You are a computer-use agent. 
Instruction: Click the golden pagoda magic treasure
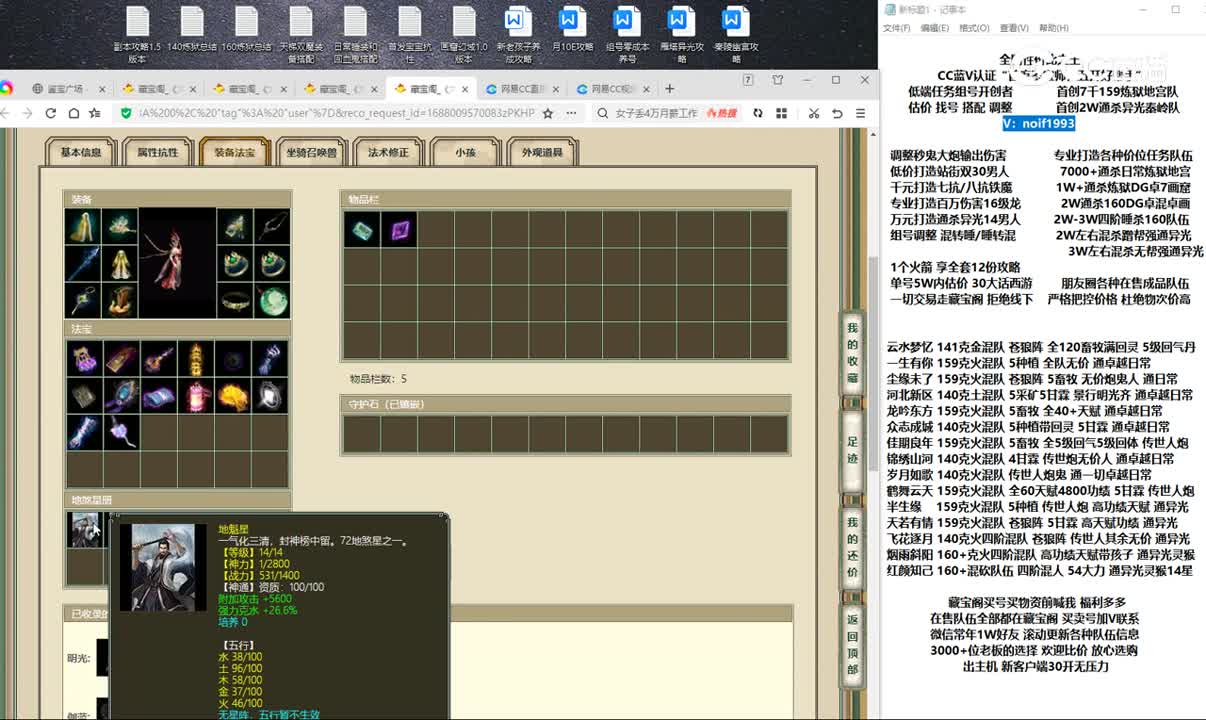tap(195, 358)
